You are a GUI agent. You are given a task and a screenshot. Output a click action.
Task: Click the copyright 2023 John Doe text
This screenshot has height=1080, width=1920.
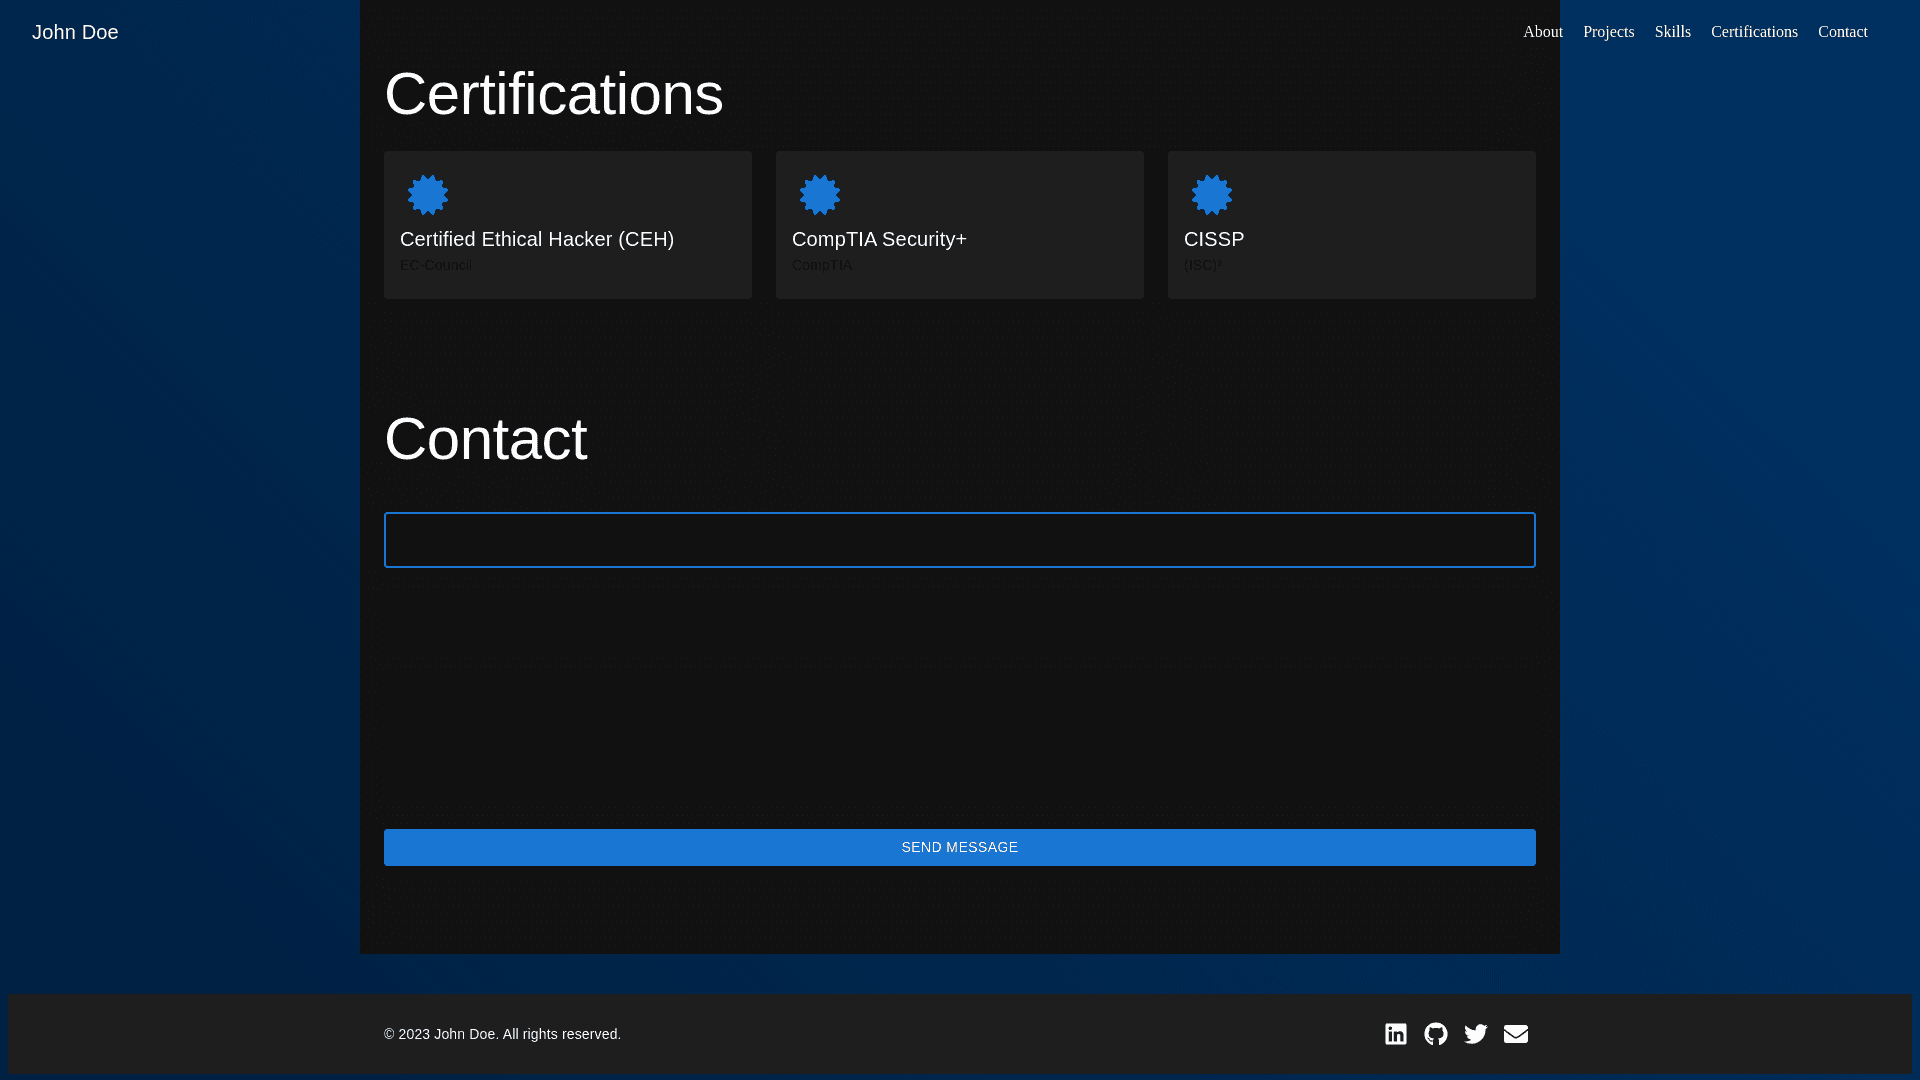pyautogui.click(x=502, y=1034)
